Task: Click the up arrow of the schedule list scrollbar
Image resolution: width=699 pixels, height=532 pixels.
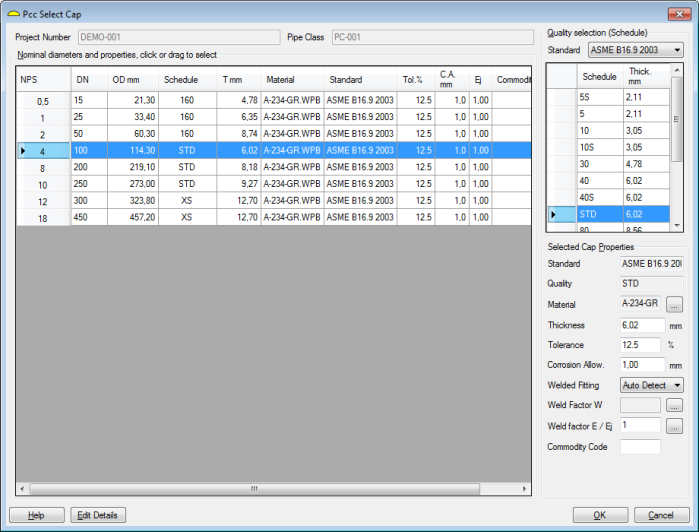Action: (677, 70)
